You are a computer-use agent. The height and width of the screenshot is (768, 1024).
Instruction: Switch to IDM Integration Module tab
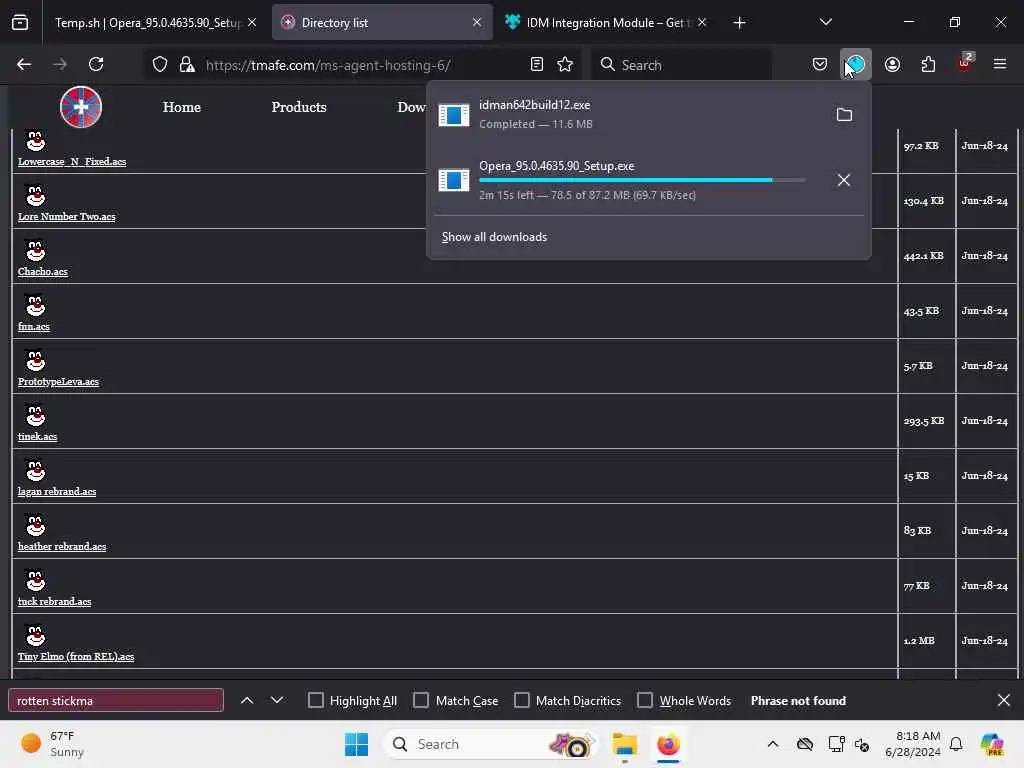pyautogui.click(x=605, y=23)
